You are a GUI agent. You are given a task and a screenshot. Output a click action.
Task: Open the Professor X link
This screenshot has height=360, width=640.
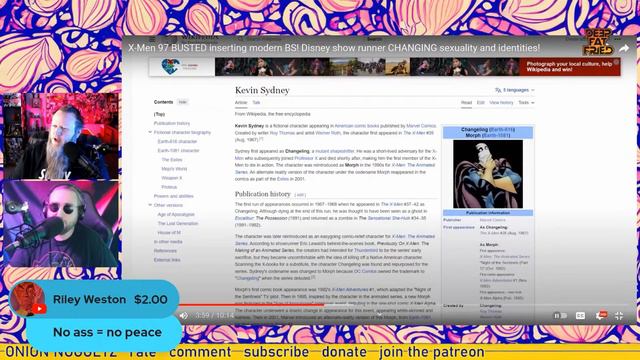pos(306,158)
